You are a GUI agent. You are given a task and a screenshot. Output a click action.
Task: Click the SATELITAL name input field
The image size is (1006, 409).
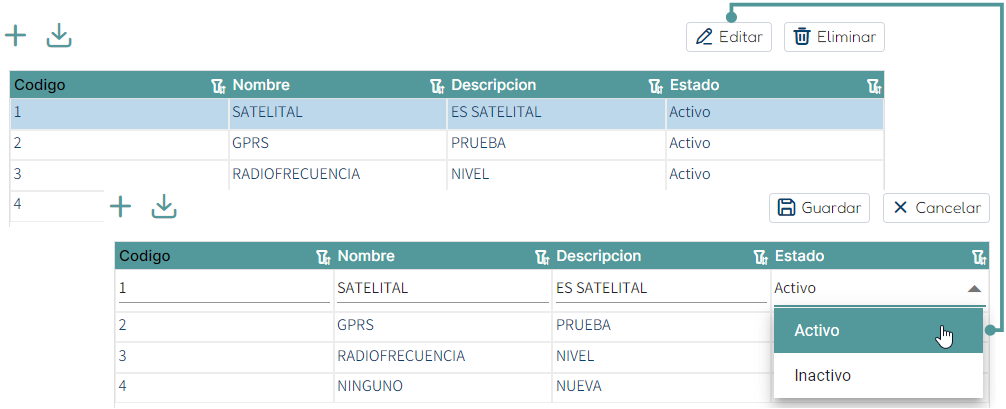(x=442, y=288)
